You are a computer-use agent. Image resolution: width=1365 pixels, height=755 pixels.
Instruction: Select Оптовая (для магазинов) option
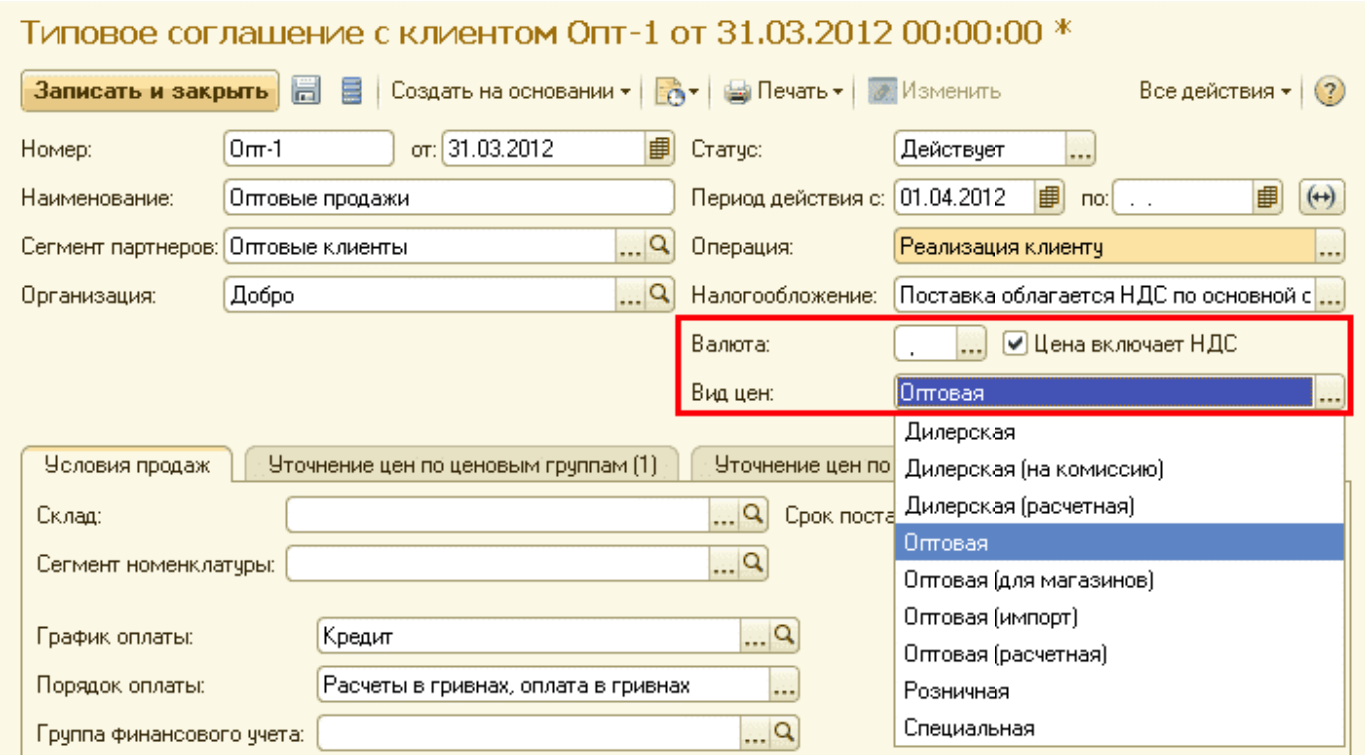pos(1119,580)
